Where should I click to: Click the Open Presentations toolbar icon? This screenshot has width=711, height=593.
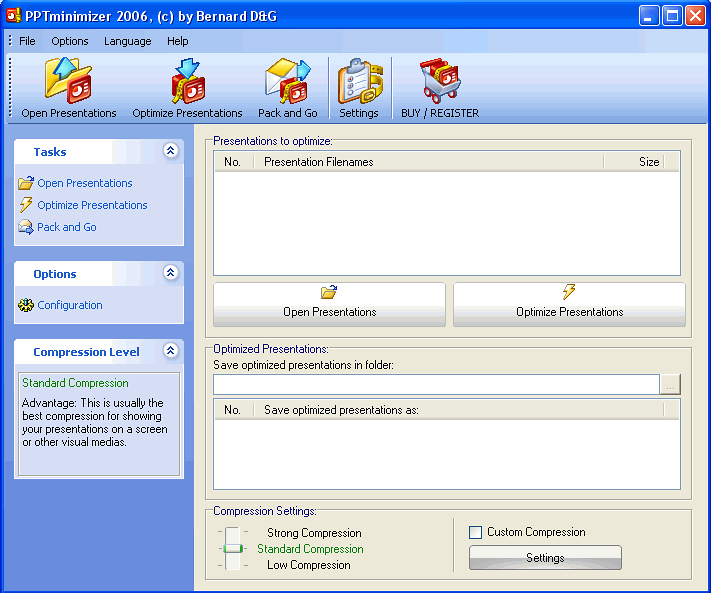(68, 81)
